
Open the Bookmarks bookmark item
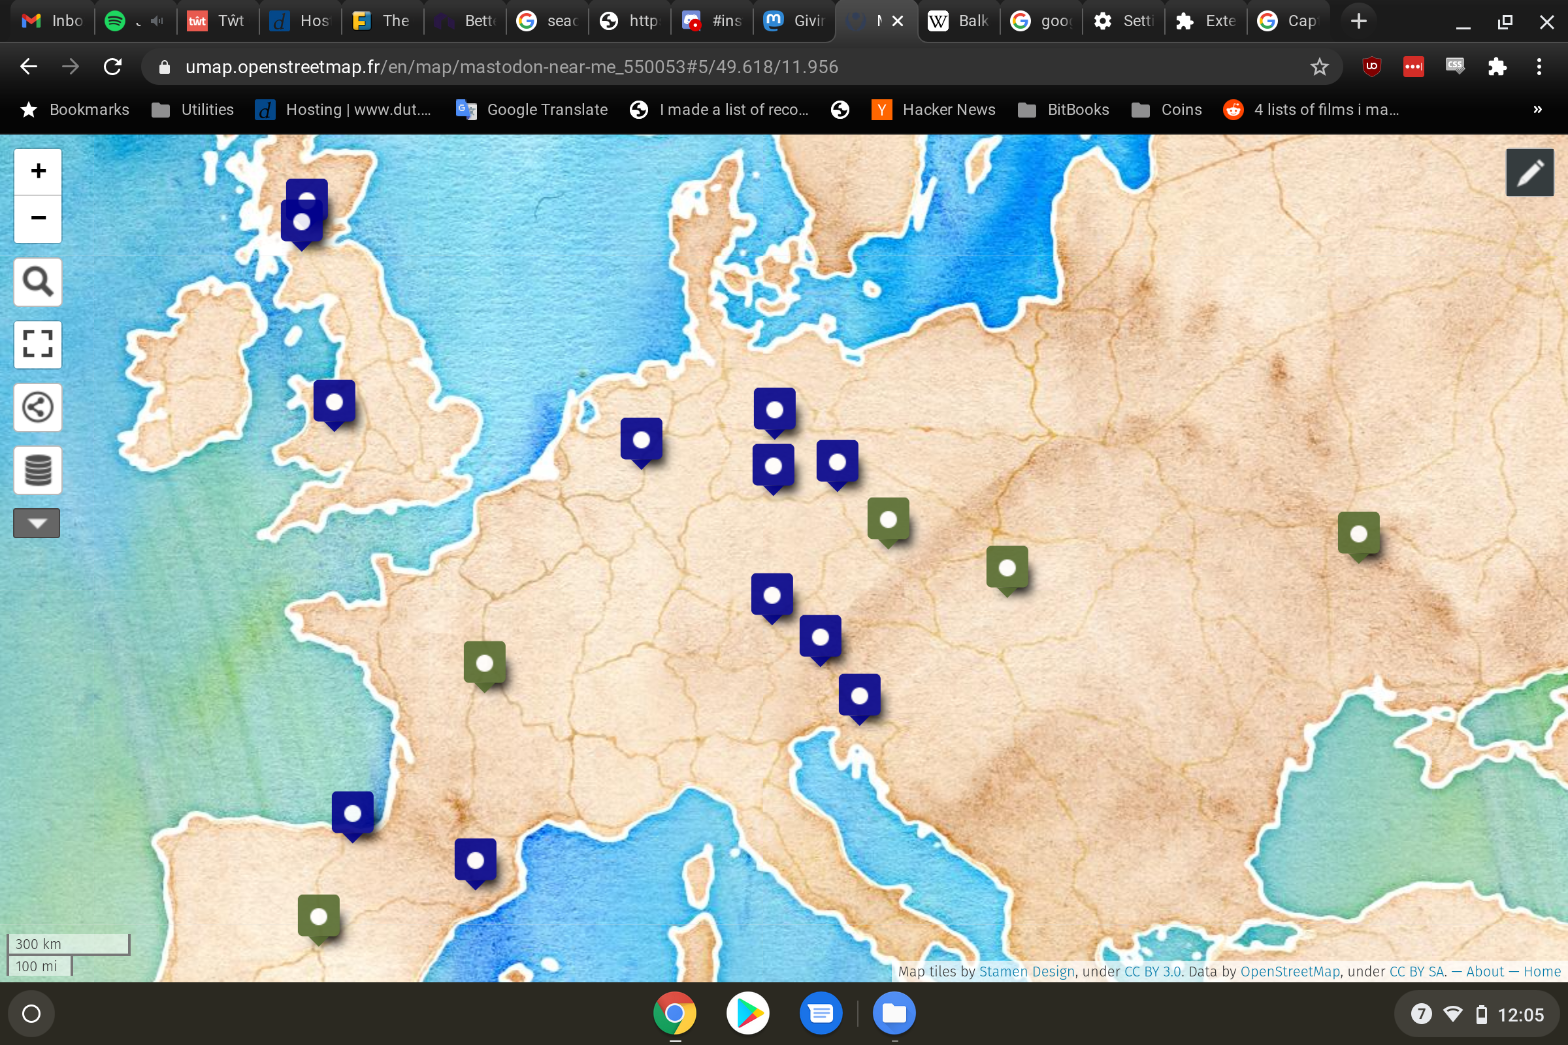[x=75, y=109]
